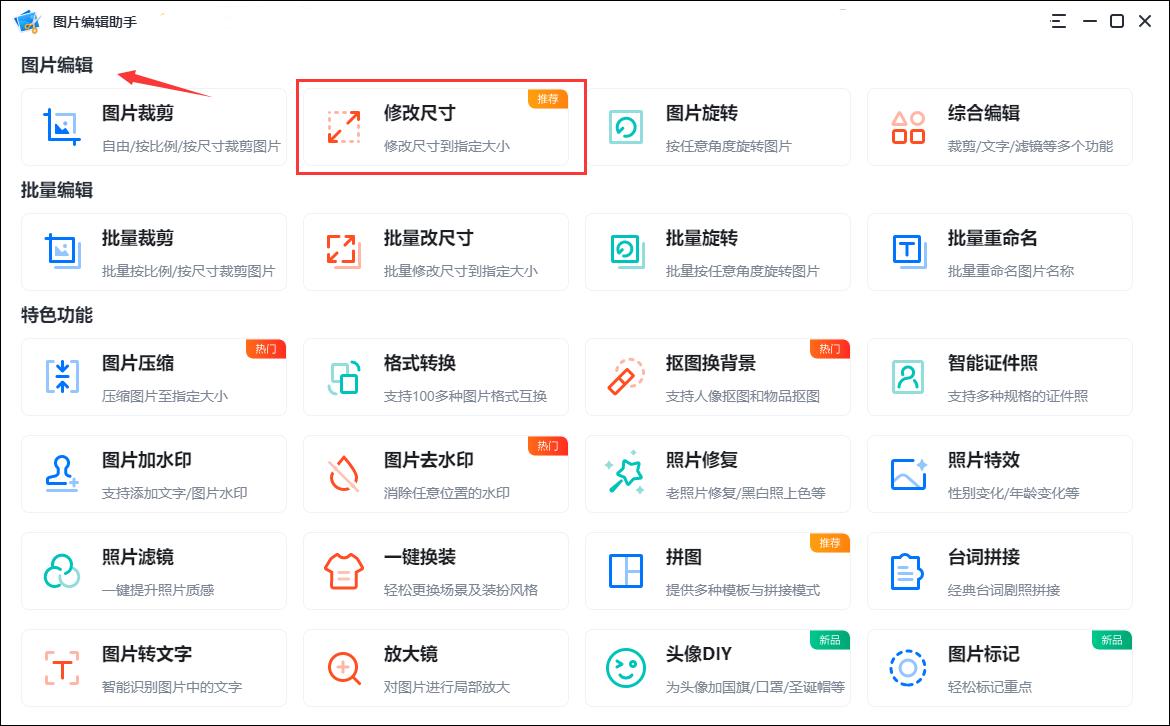
Task: Launch 综合编辑 comprehensive editing
Action: [1000, 127]
